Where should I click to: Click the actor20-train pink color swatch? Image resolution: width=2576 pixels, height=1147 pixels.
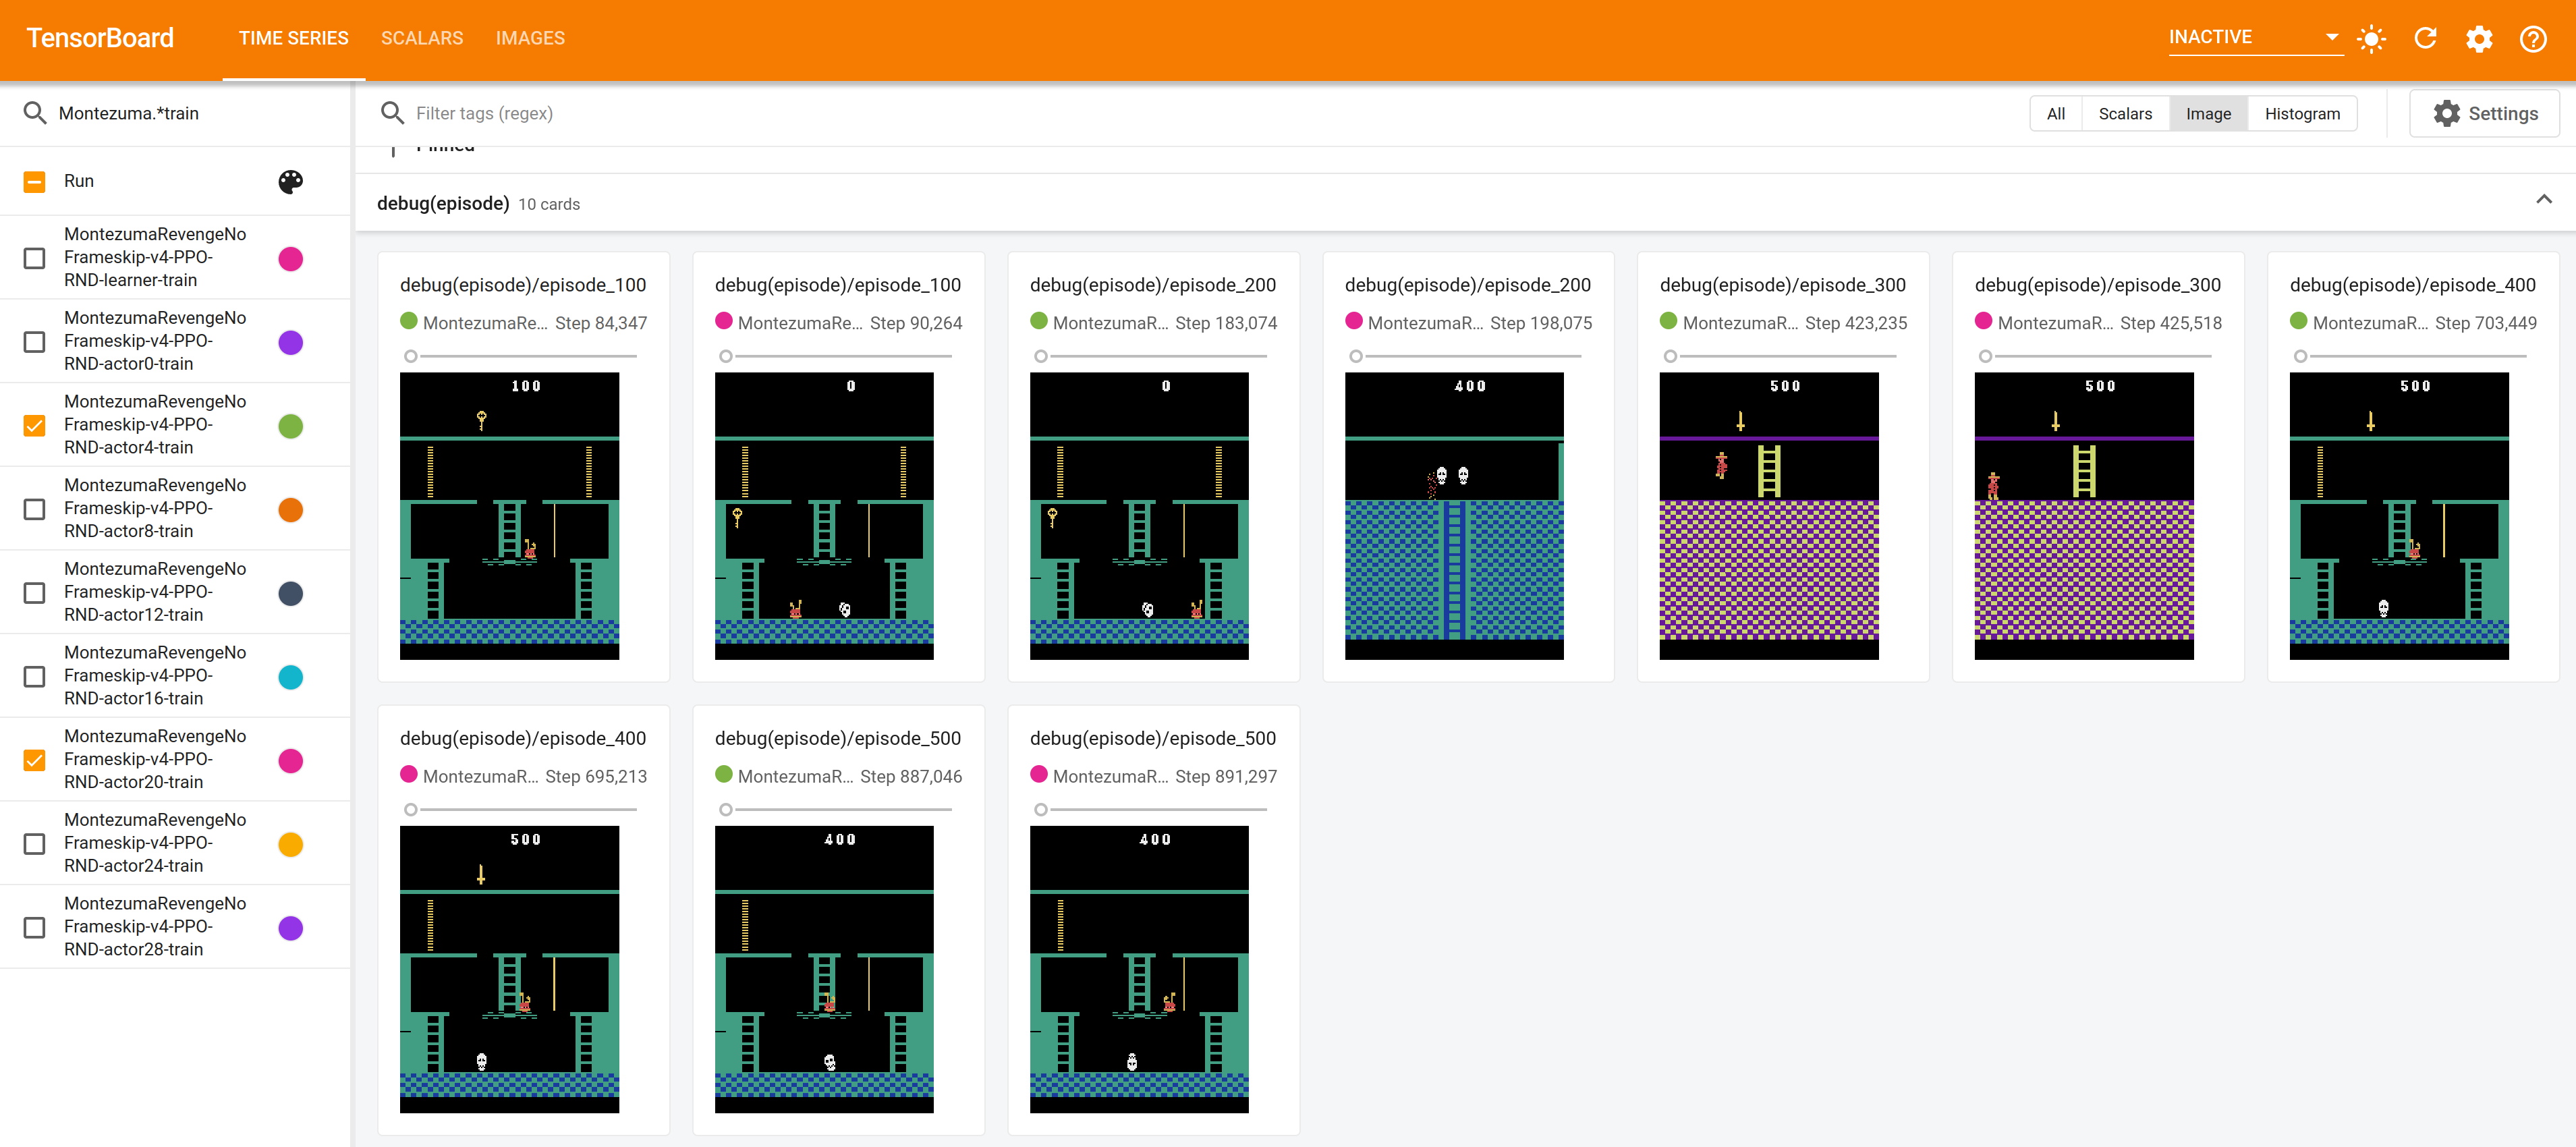291,761
